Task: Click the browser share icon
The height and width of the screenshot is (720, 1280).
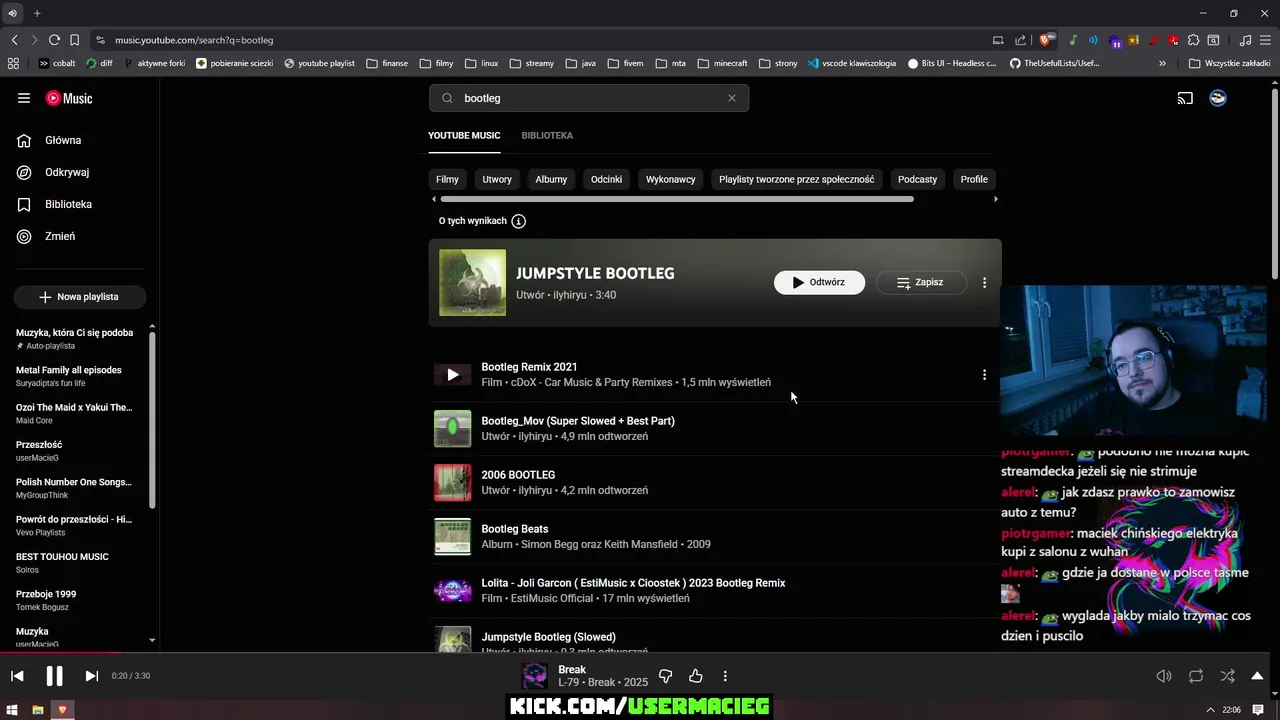Action: 1020,40
